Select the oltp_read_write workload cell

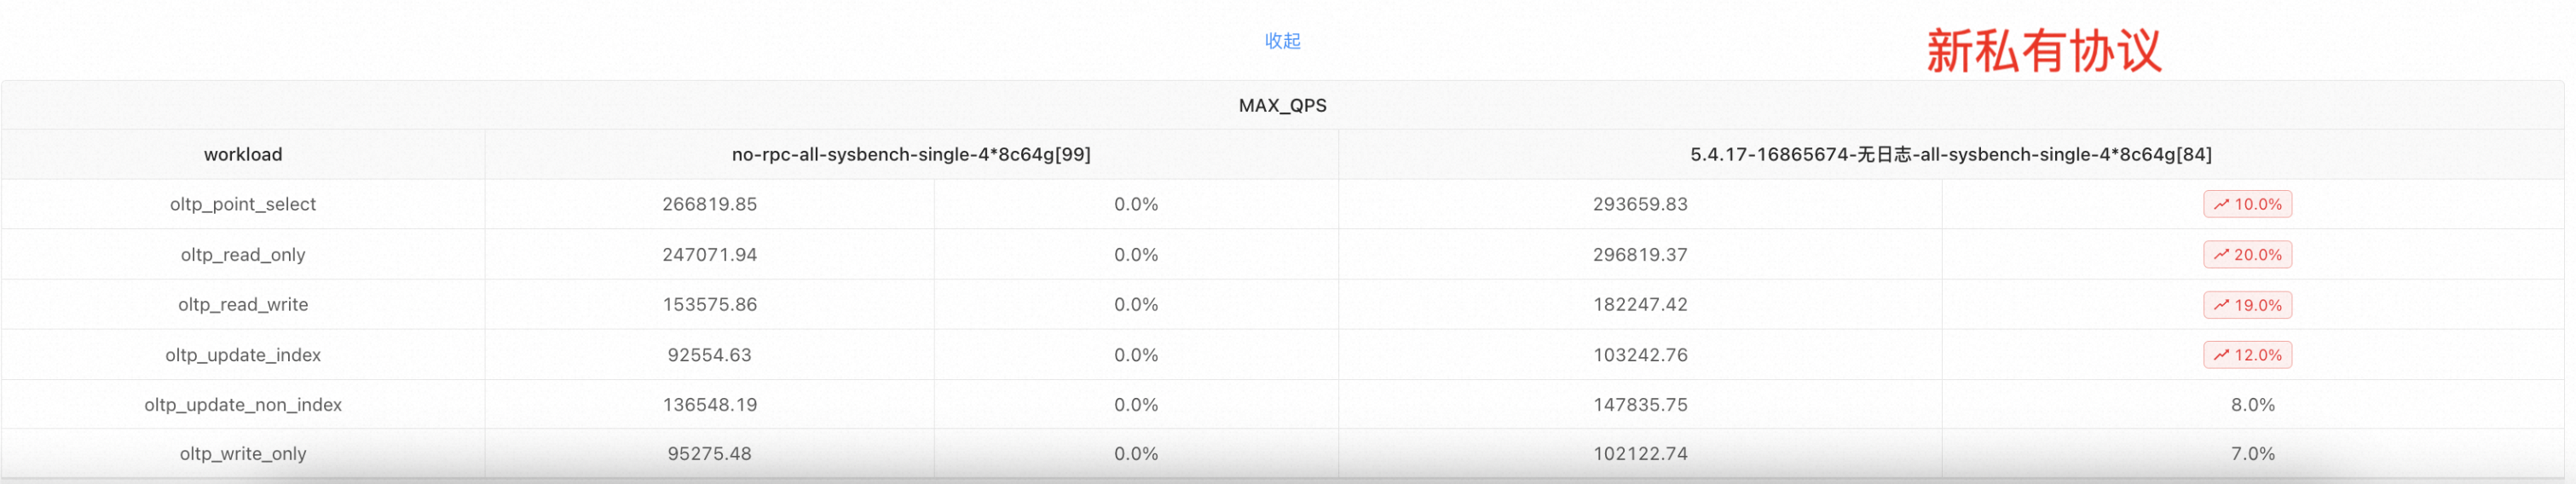click(x=243, y=305)
